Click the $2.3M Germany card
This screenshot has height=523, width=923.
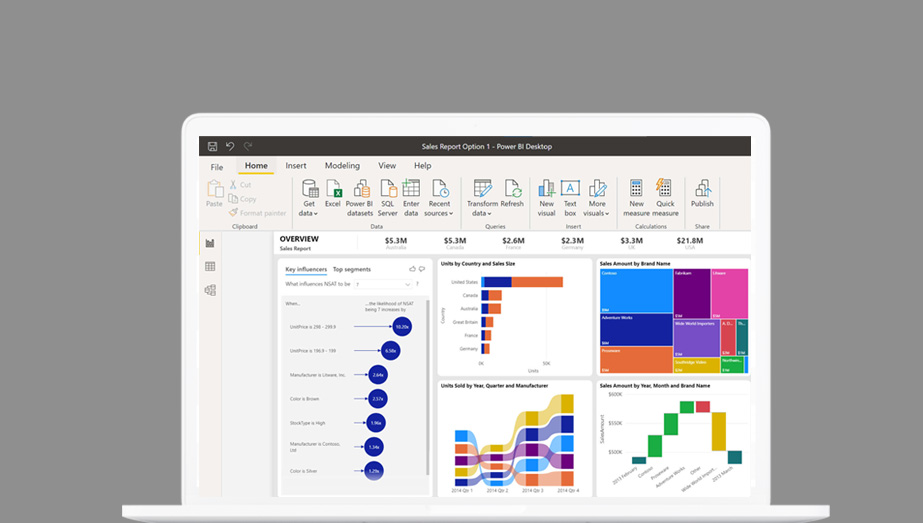pos(572,243)
